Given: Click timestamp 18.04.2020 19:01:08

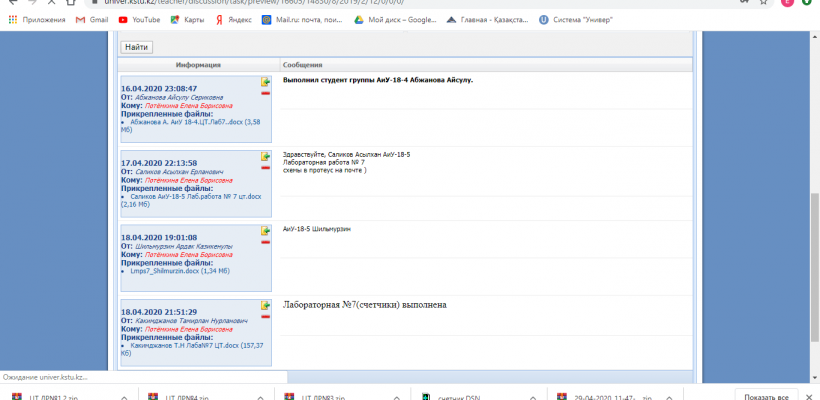Looking at the screenshot, I should [159, 237].
